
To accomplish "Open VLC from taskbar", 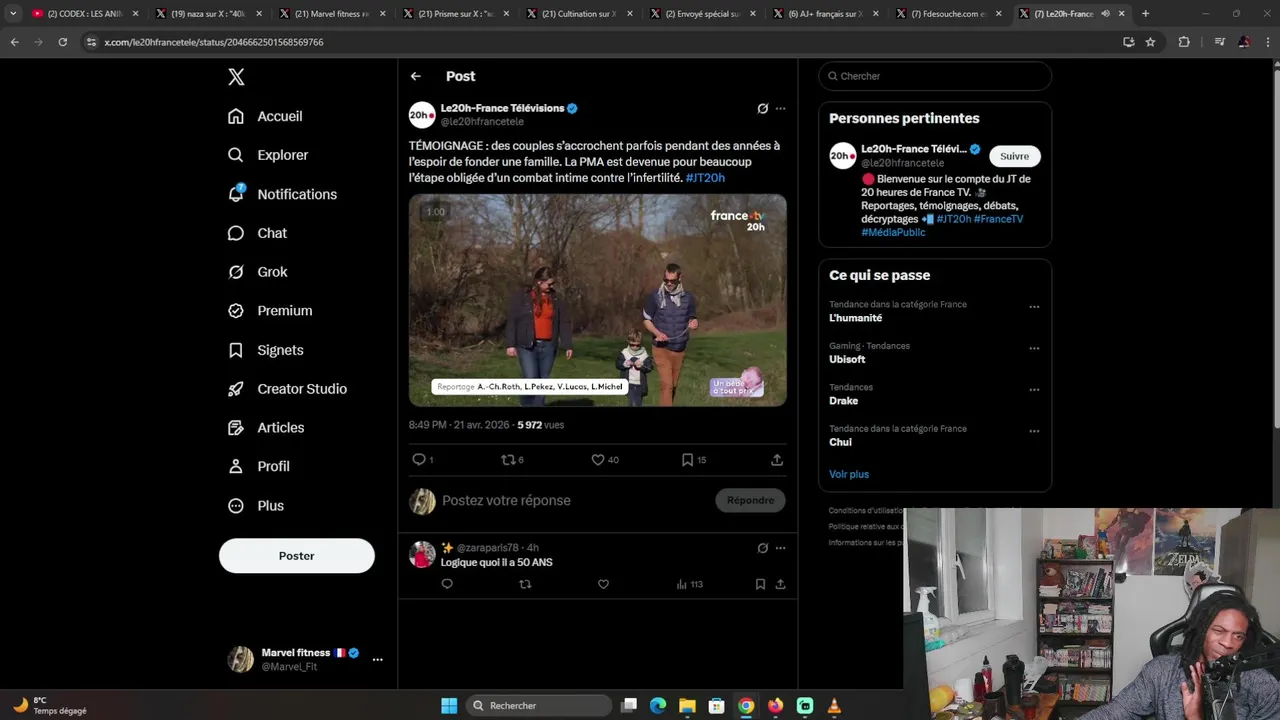I will click(834, 706).
